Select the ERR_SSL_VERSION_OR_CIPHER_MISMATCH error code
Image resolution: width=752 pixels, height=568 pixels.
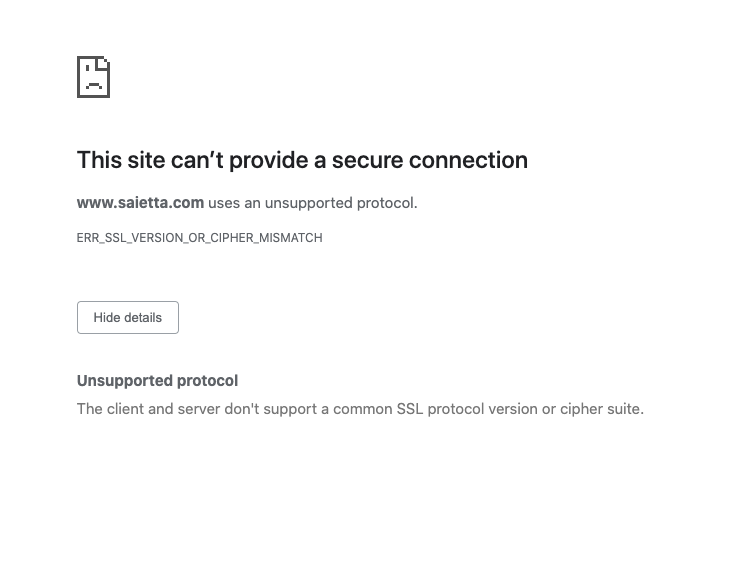[x=200, y=238]
